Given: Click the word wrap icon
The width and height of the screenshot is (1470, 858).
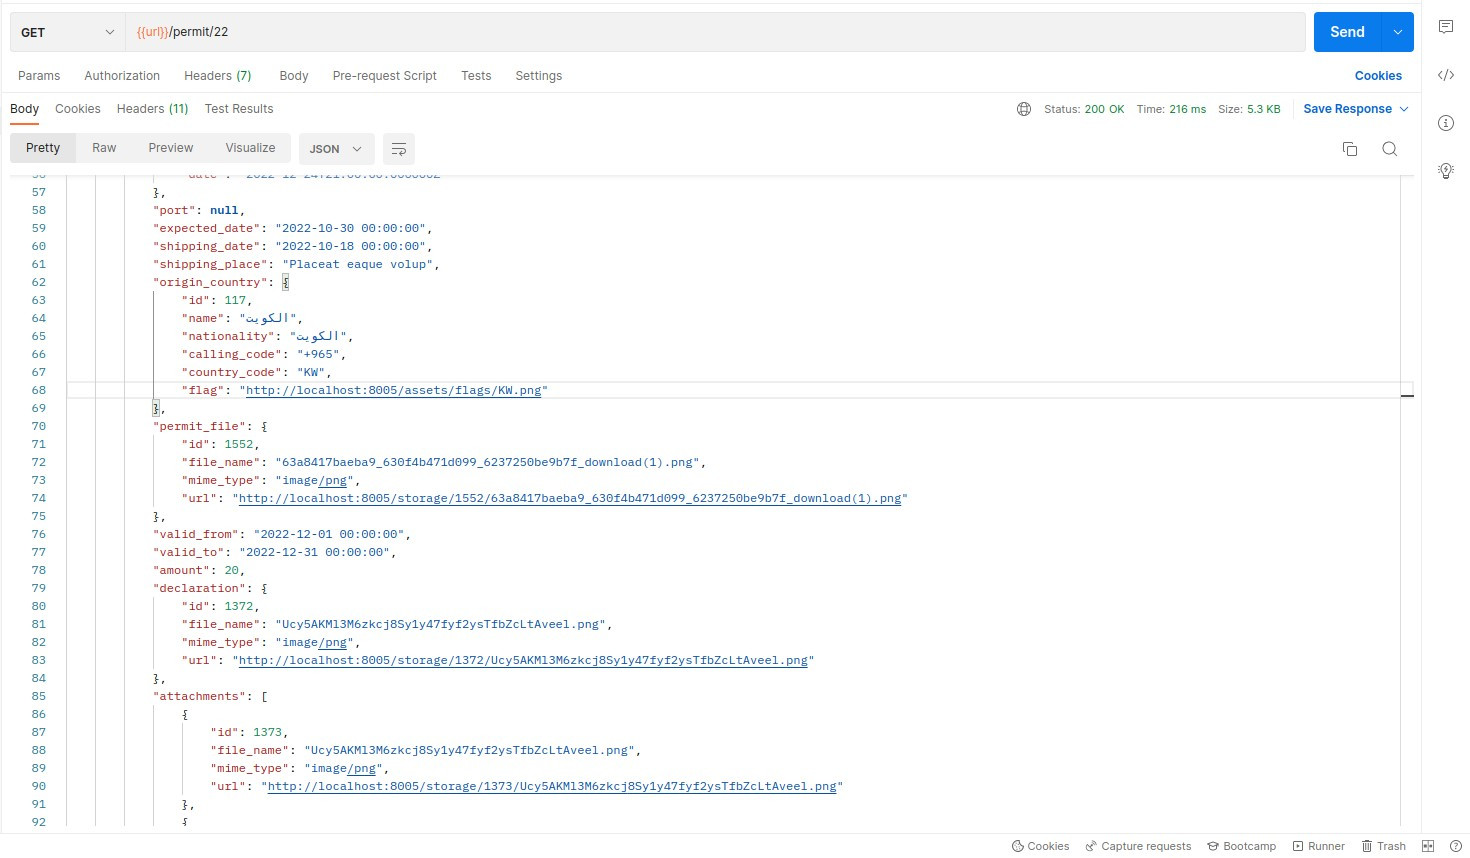Looking at the screenshot, I should coord(398,149).
